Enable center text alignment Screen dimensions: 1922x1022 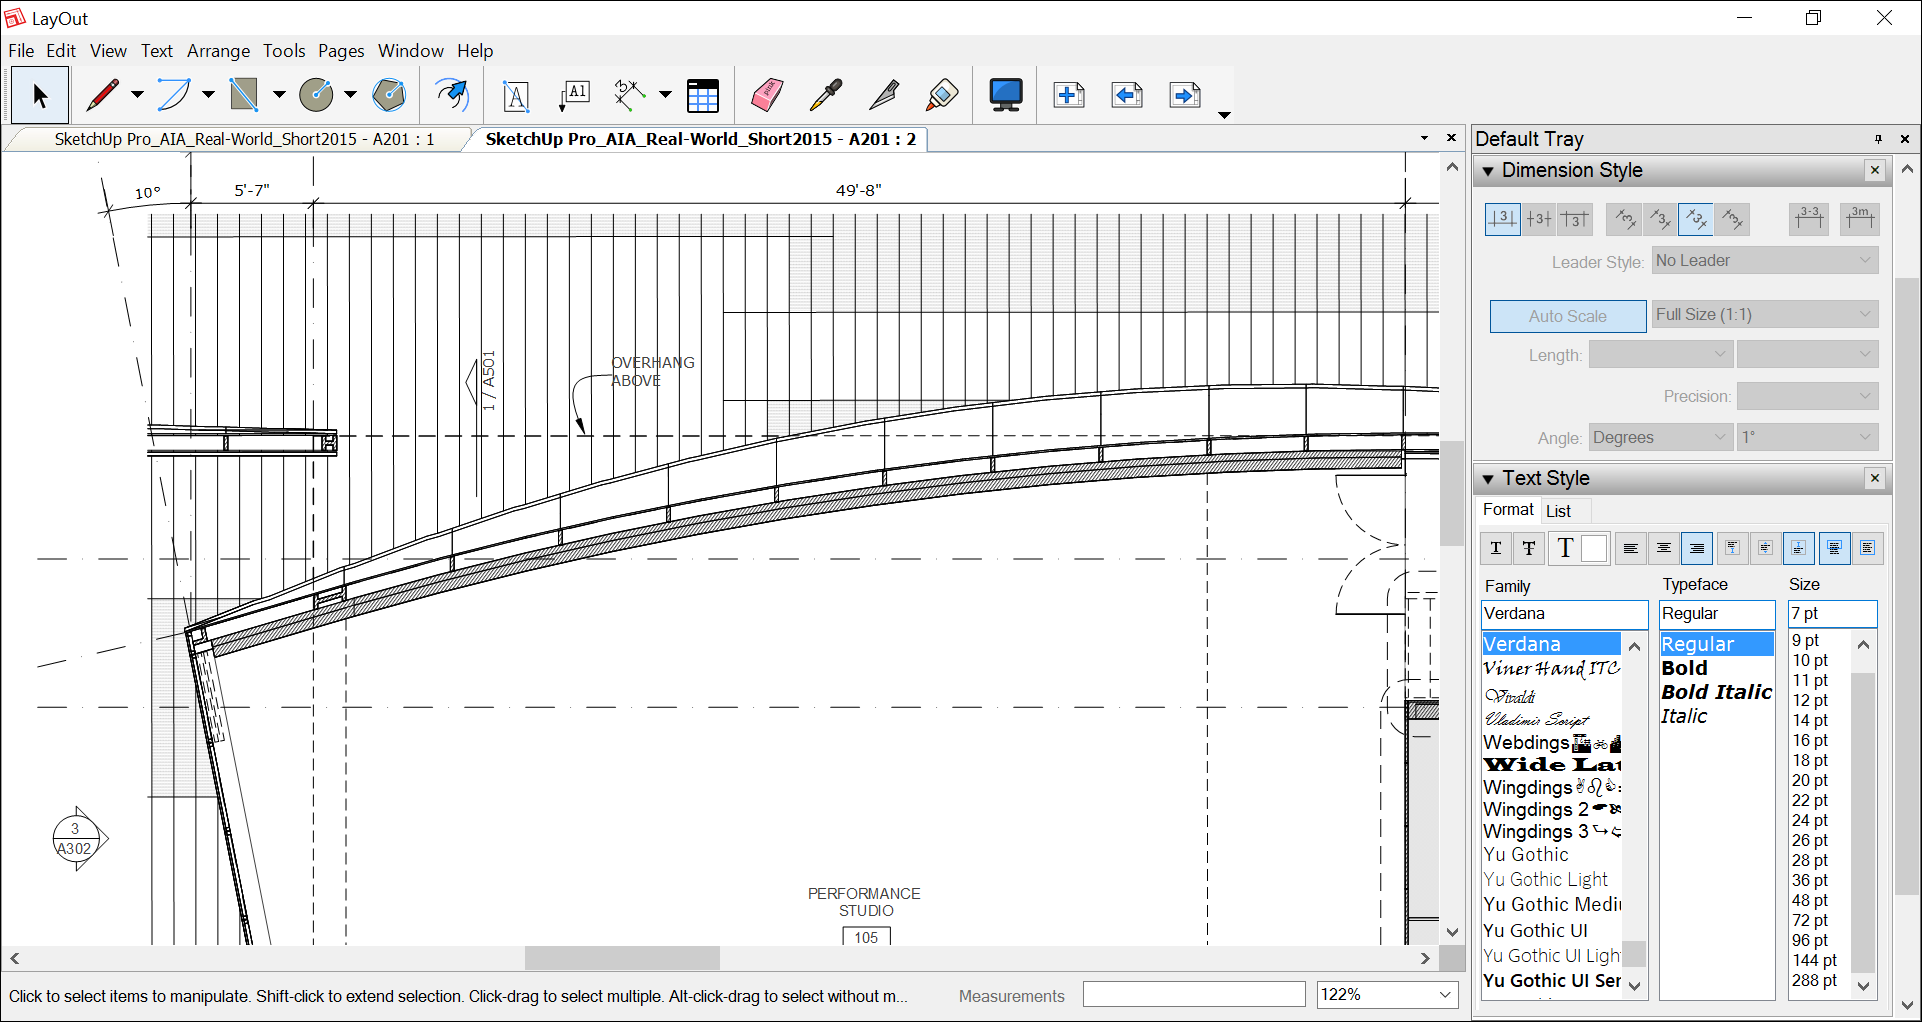pyautogui.click(x=1664, y=548)
